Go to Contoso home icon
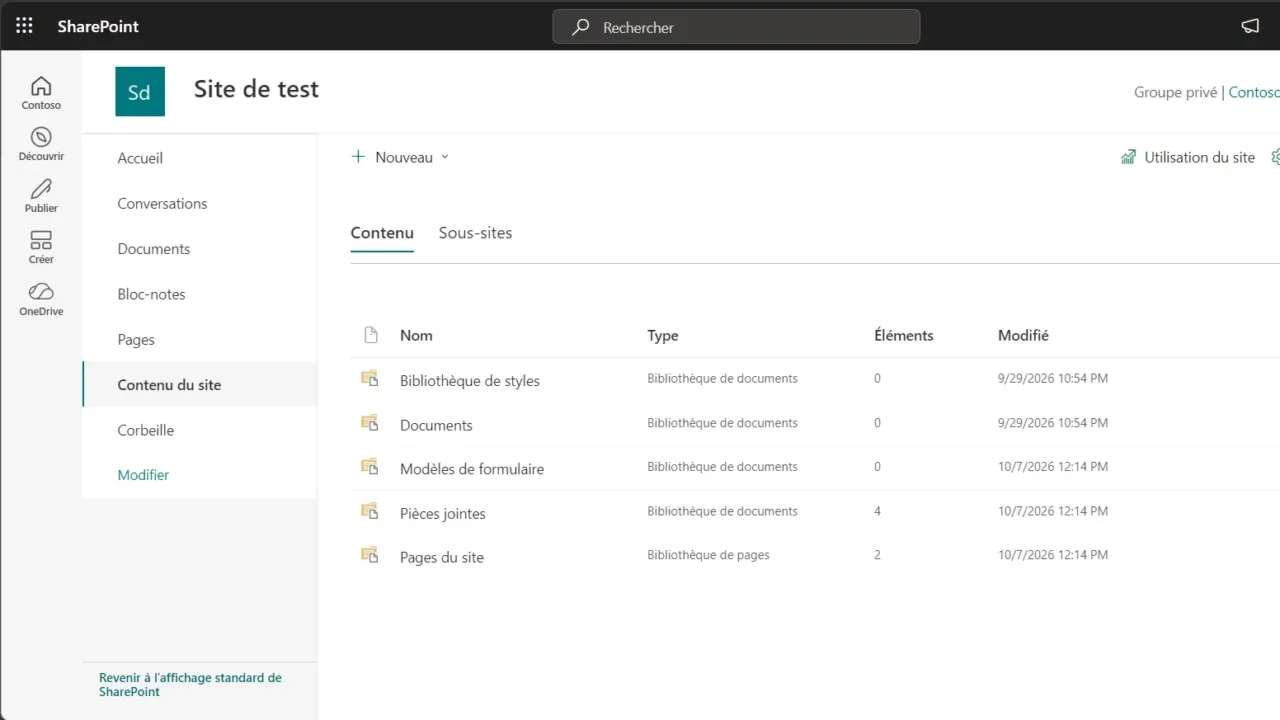1280x720 pixels. (x=41, y=86)
